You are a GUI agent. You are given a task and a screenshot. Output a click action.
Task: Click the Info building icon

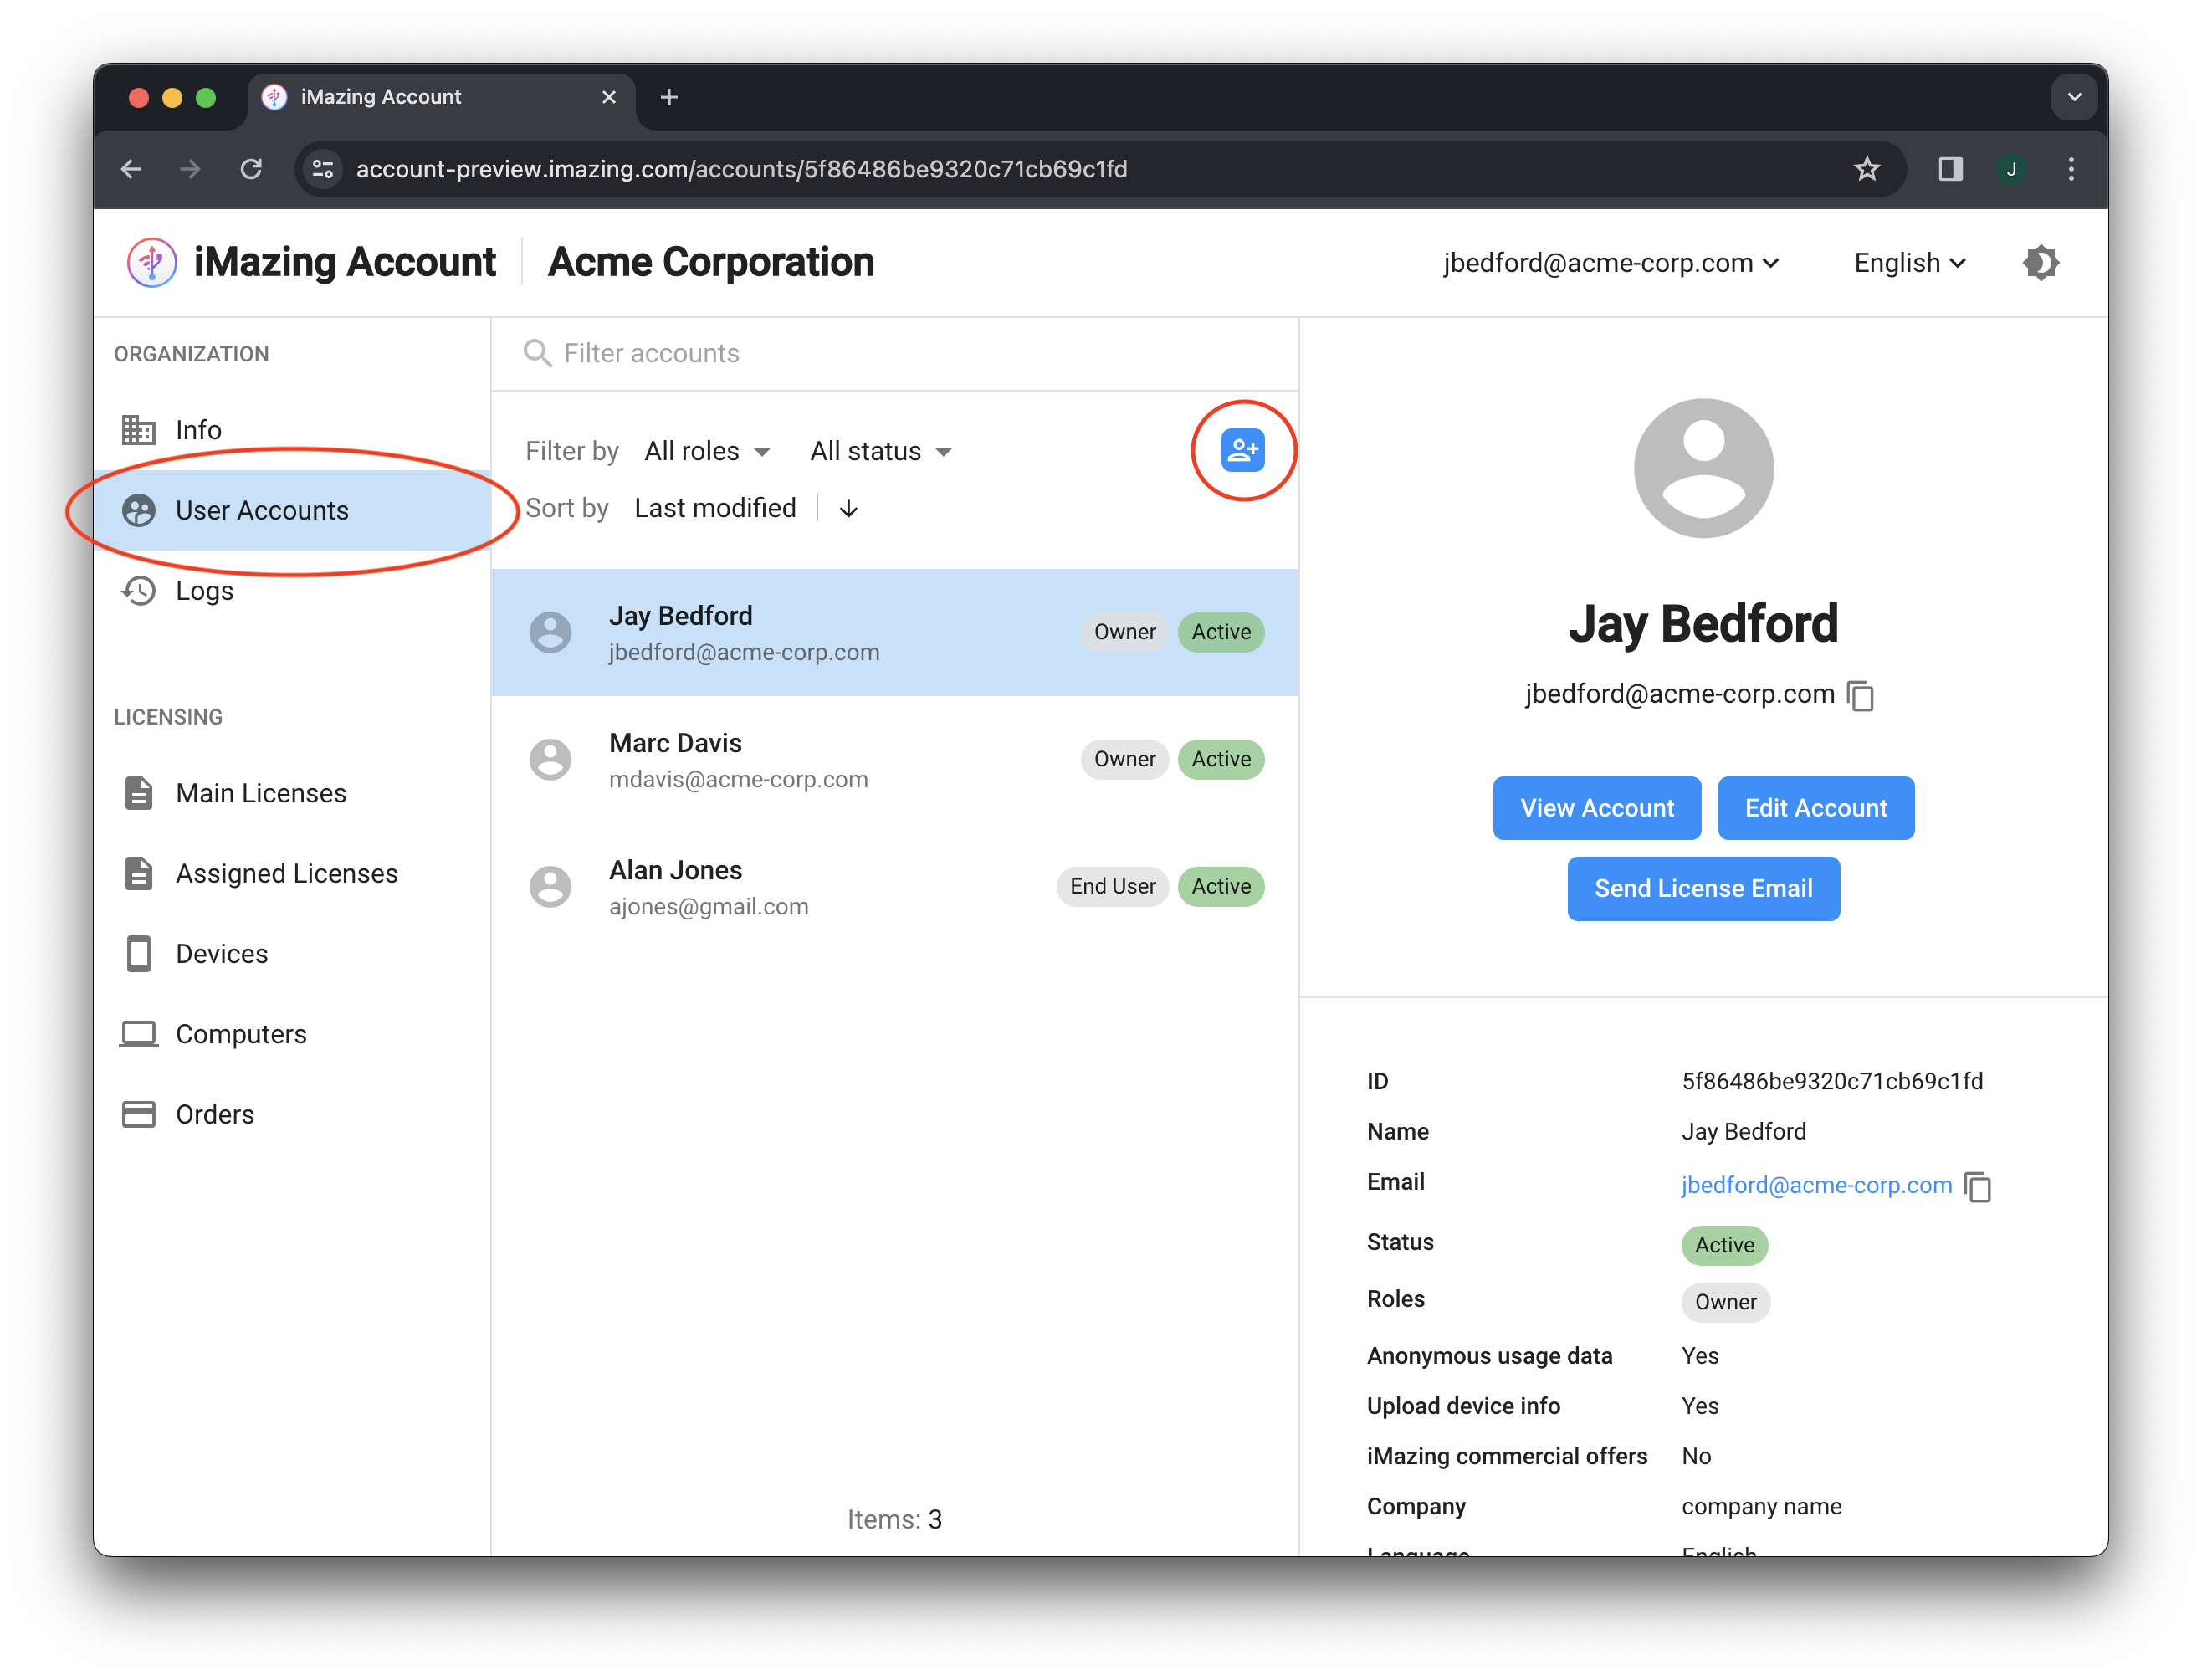139,430
